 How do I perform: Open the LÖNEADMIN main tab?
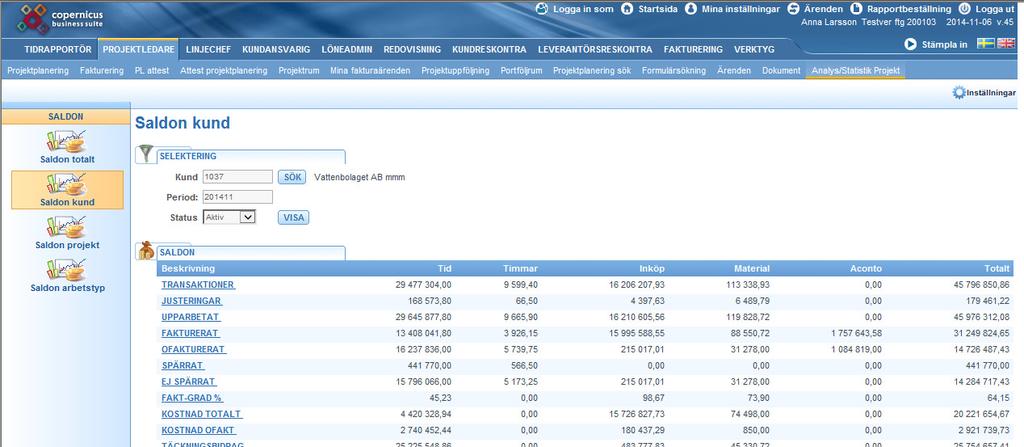click(347, 50)
